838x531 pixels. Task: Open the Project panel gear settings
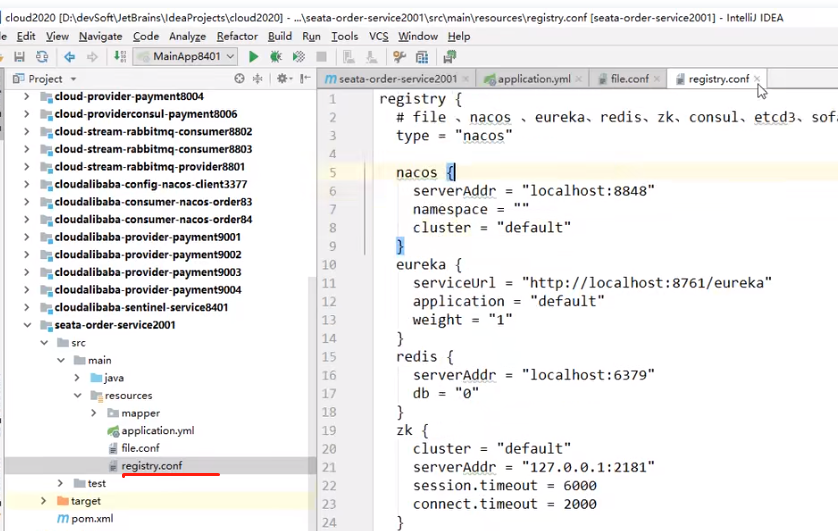pyautogui.click(x=284, y=79)
